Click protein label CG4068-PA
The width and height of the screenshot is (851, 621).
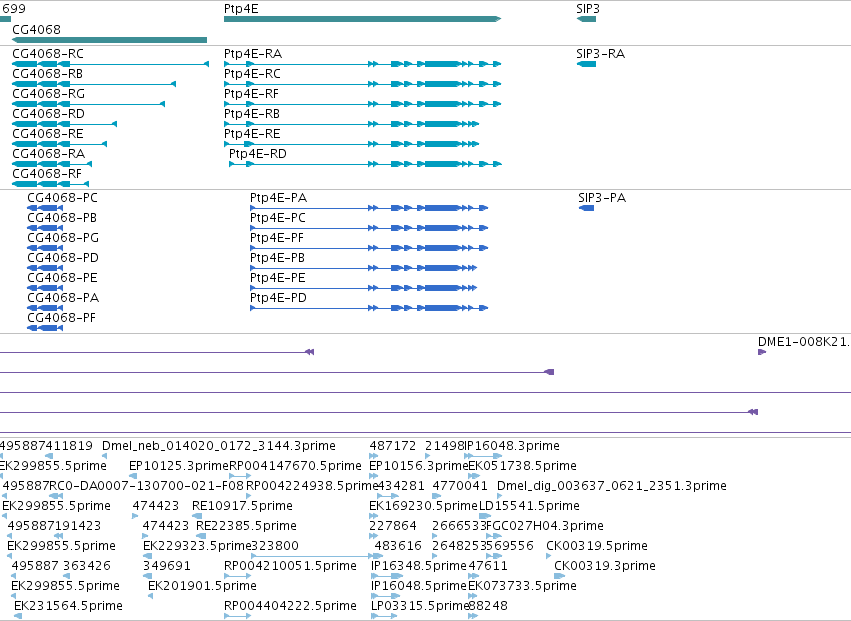tap(63, 297)
